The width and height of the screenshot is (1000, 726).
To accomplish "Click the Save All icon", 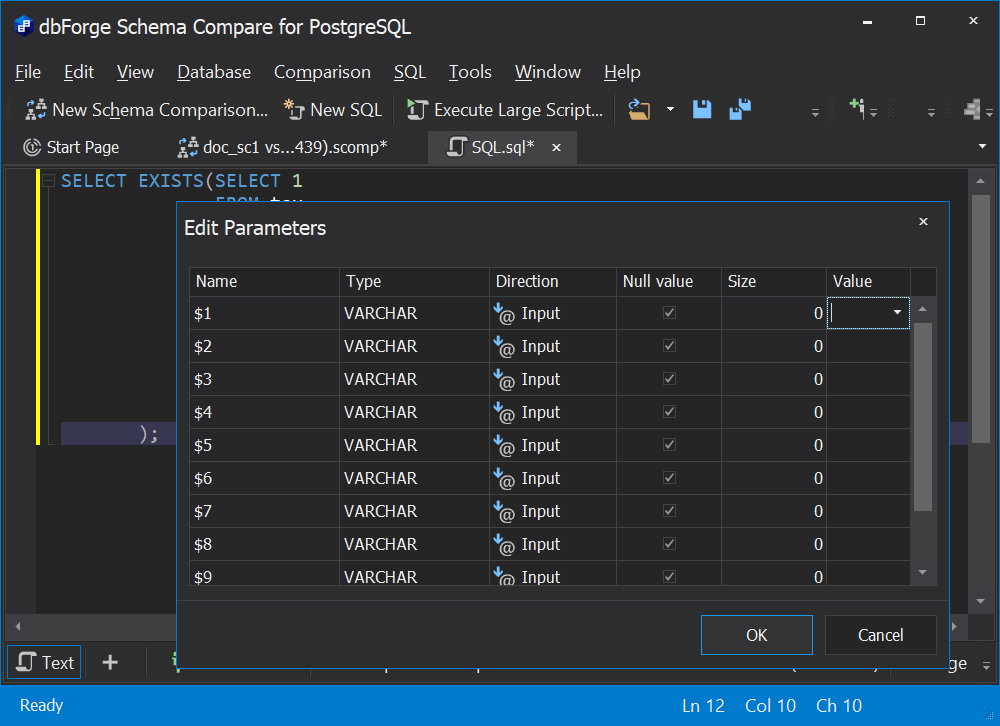I will pos(740,110).
